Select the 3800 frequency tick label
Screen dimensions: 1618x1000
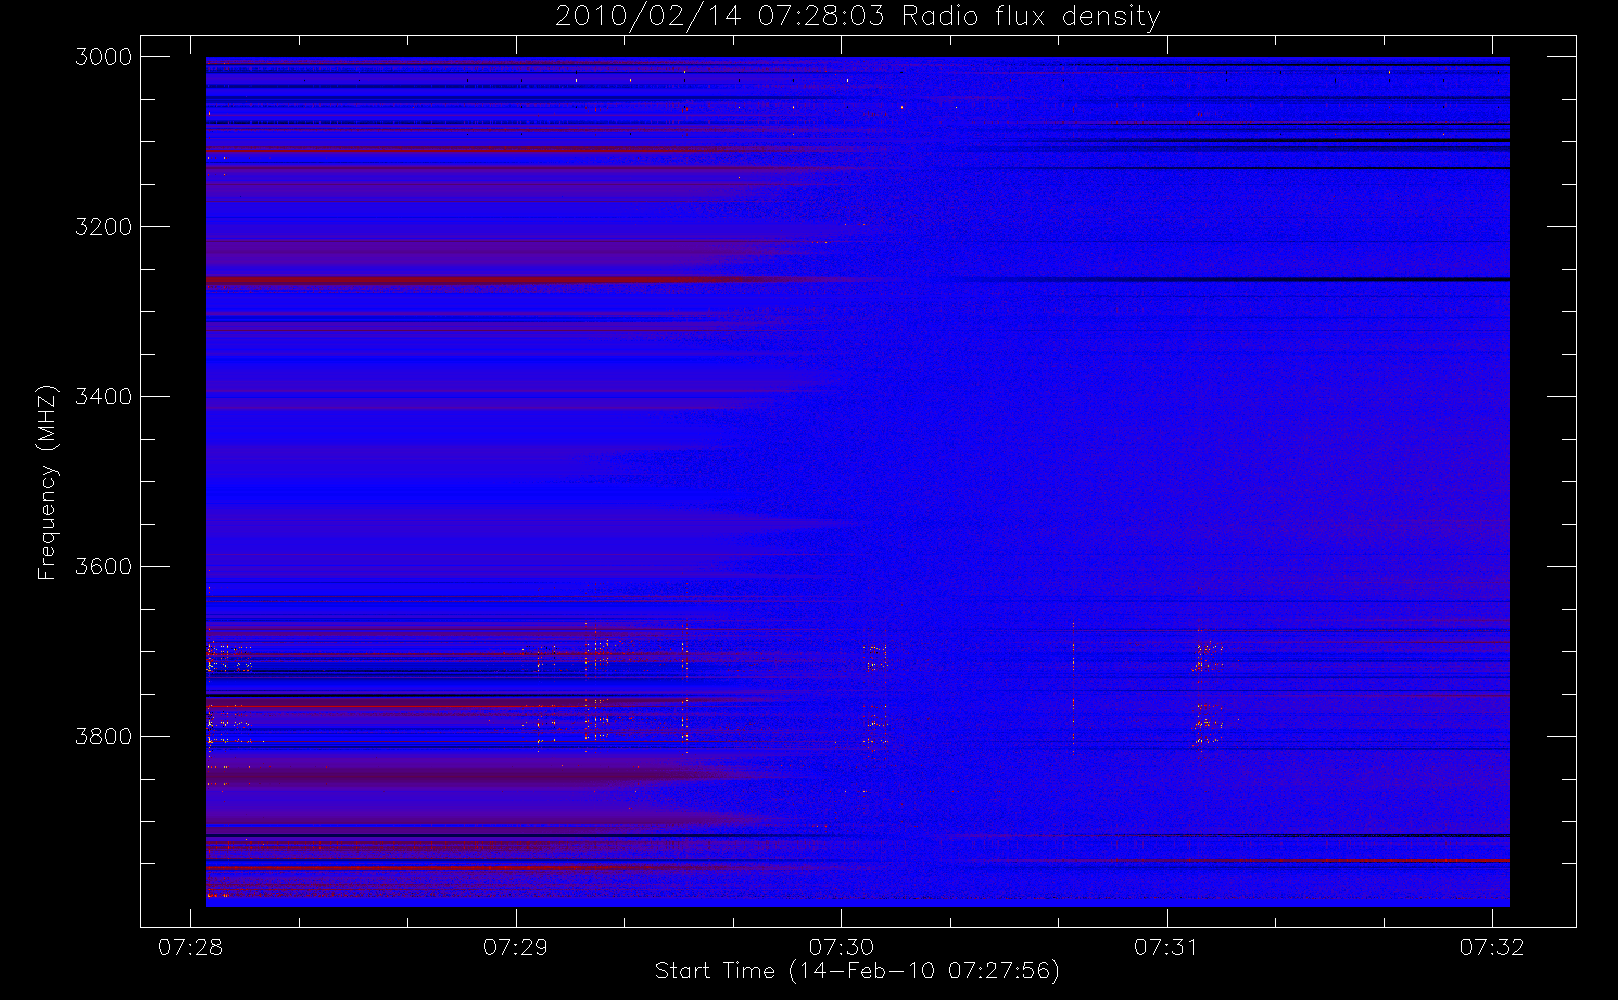[x=104, y=737]
